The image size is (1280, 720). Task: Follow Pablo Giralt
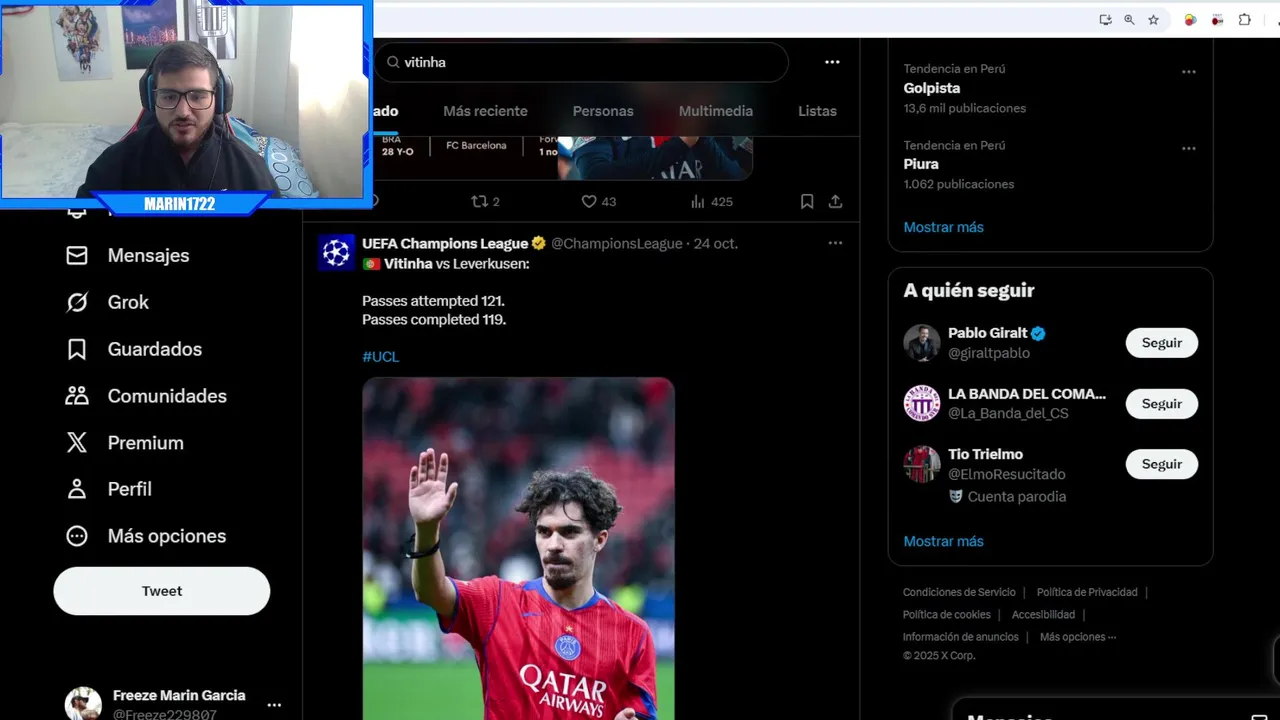tap(1162, 343)
